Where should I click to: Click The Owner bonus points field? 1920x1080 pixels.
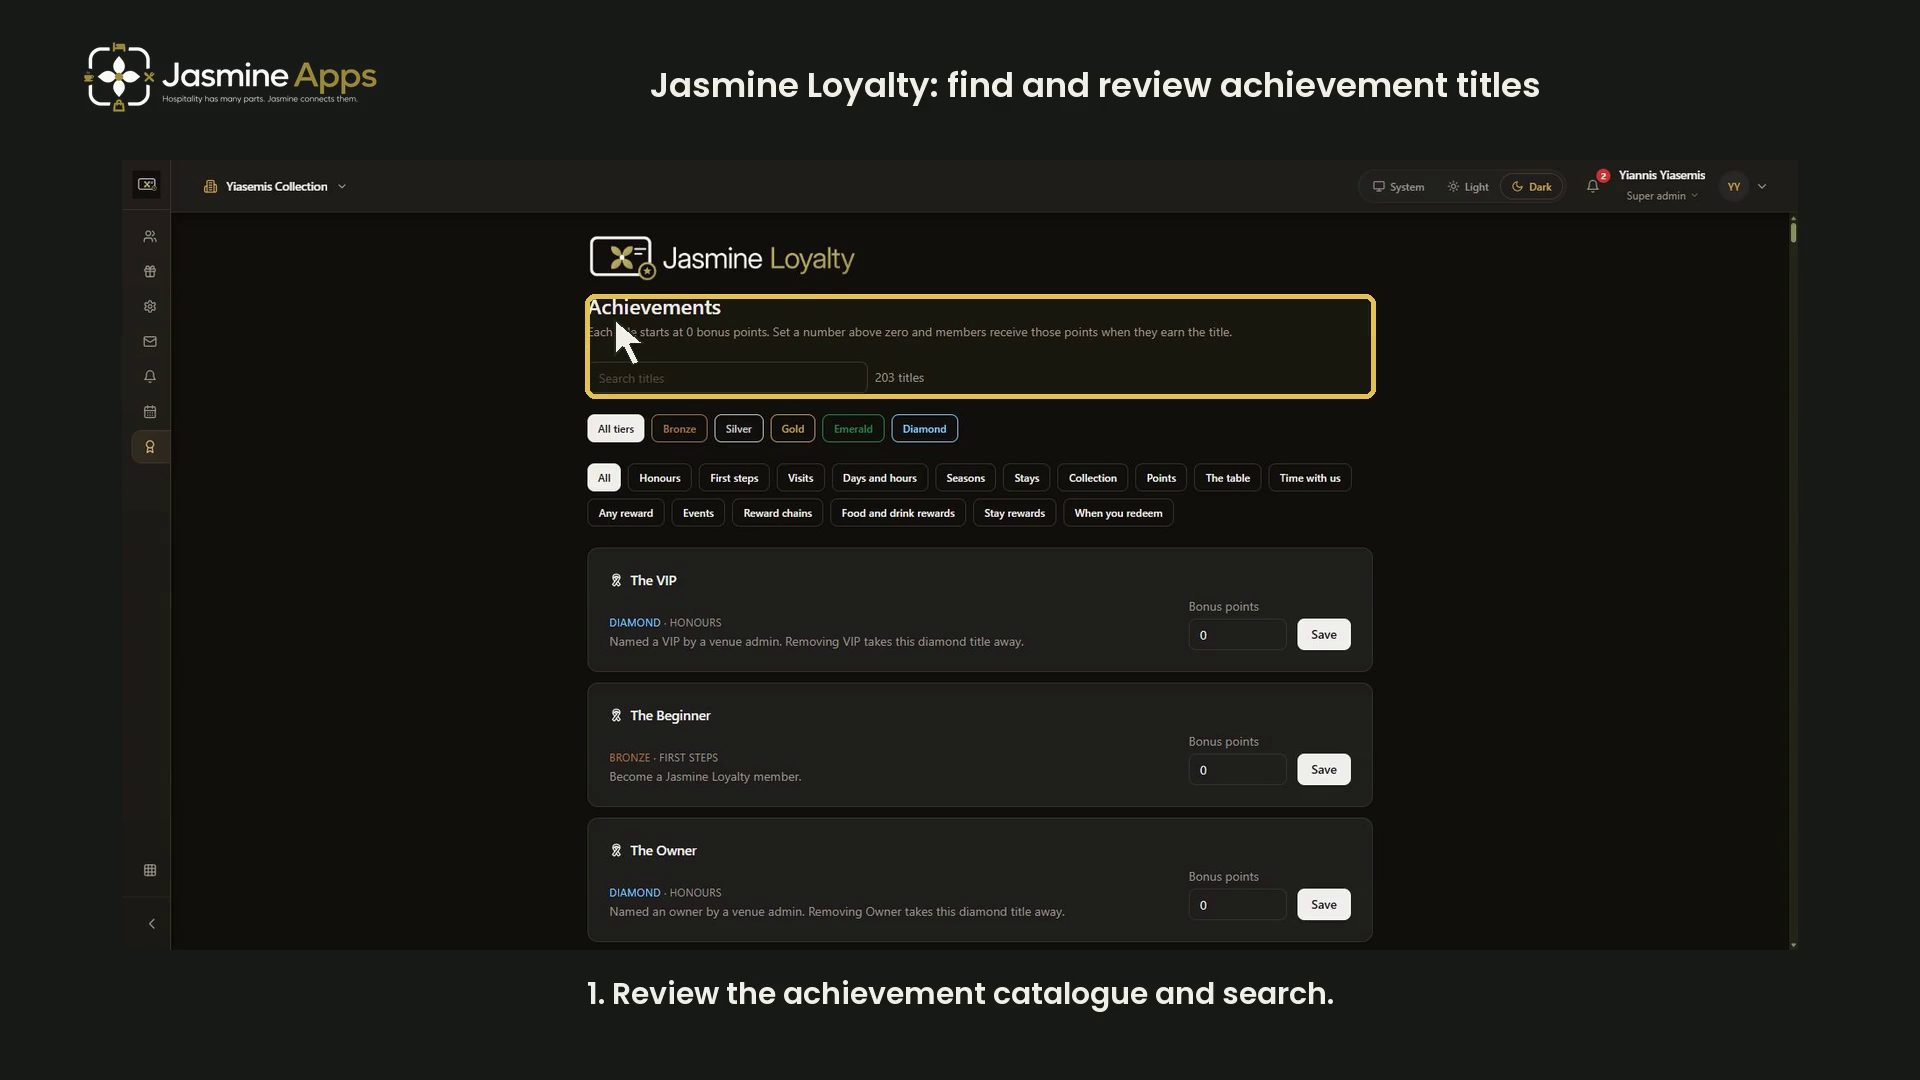[x=1238, y=905]
